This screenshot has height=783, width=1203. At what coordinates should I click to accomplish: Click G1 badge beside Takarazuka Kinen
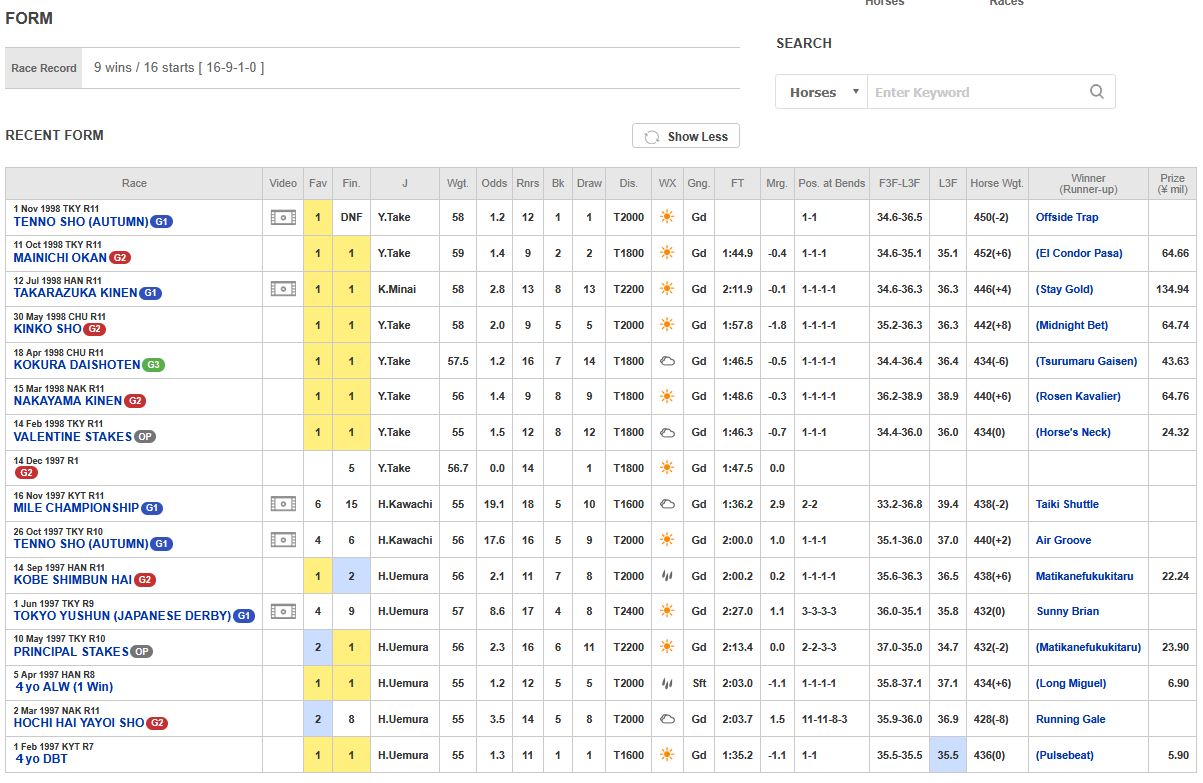pos(150,294)
